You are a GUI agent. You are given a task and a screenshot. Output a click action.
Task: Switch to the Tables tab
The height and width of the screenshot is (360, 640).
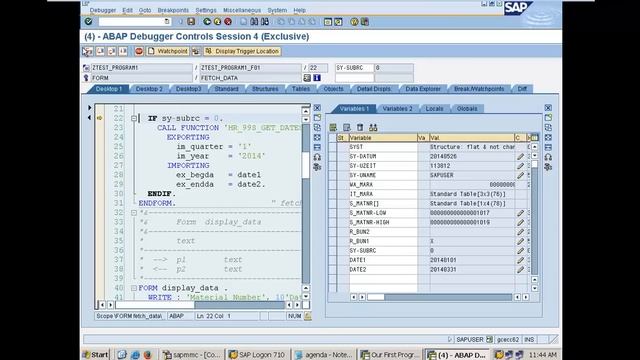click(x=301, y=89)
